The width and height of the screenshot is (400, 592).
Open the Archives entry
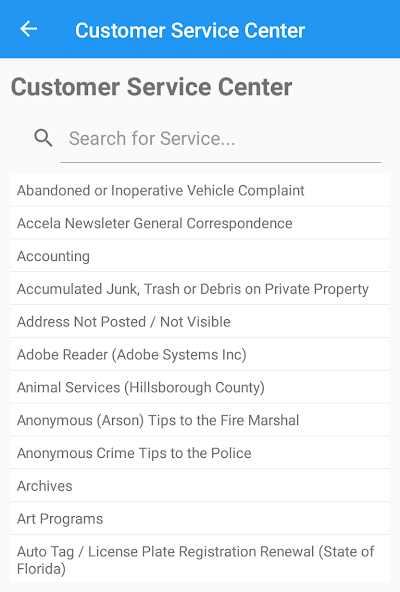pyautogui.click(x=200, y=486)
